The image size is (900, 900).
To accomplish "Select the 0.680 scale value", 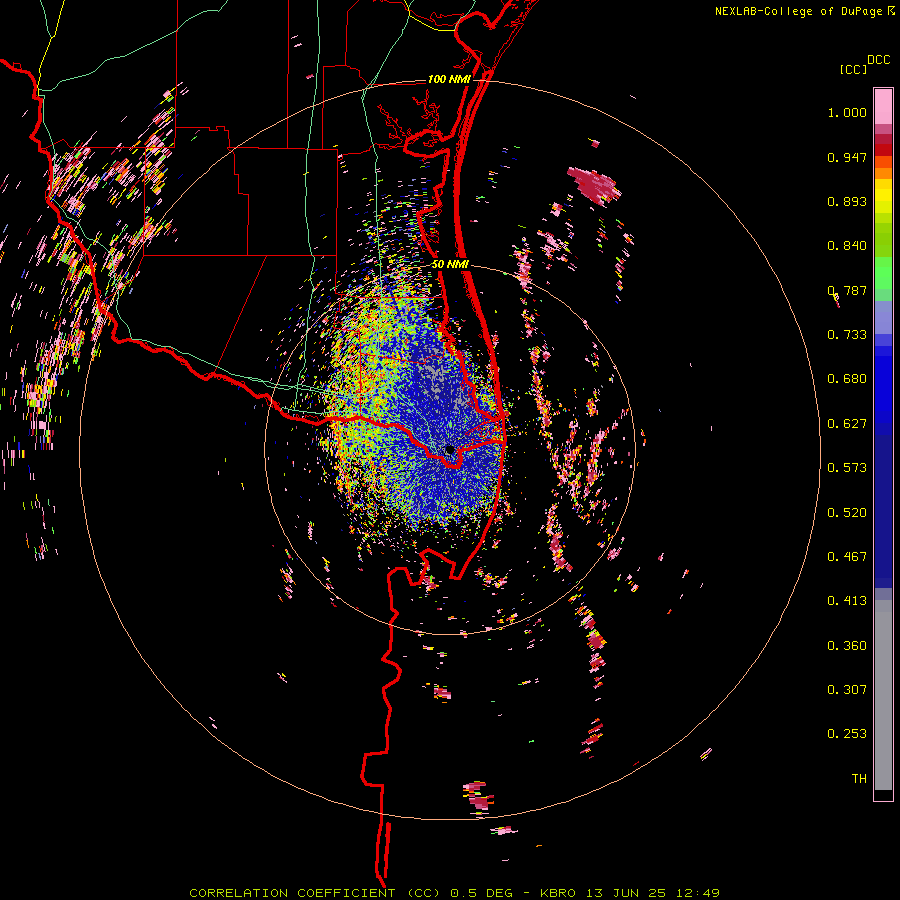I will click(847, 379).
